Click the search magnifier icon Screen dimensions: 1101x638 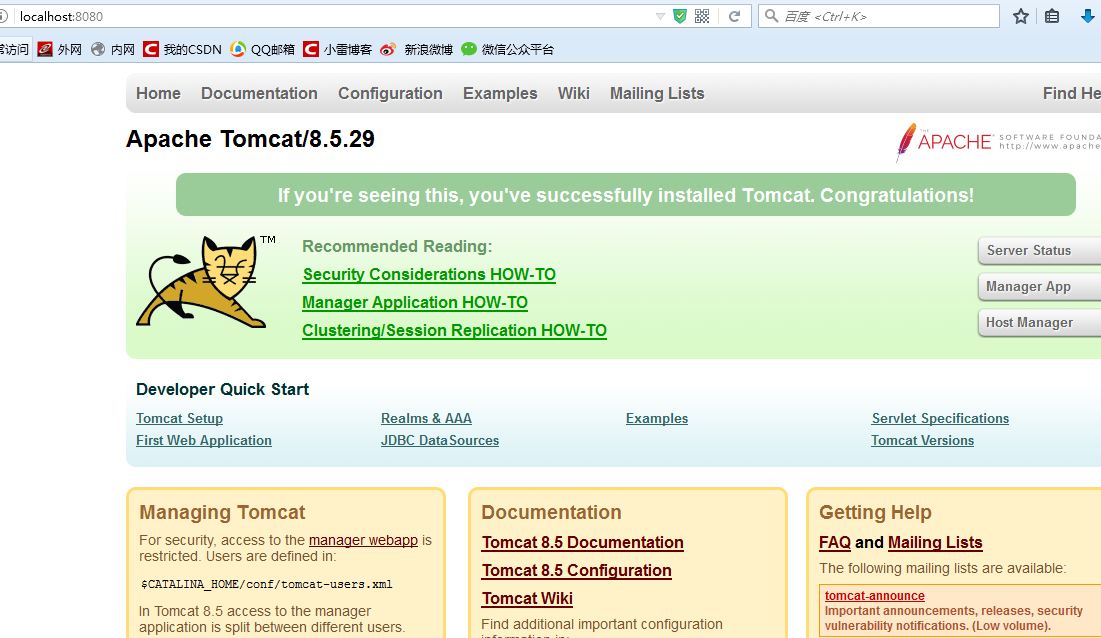(x=771, y=15)
